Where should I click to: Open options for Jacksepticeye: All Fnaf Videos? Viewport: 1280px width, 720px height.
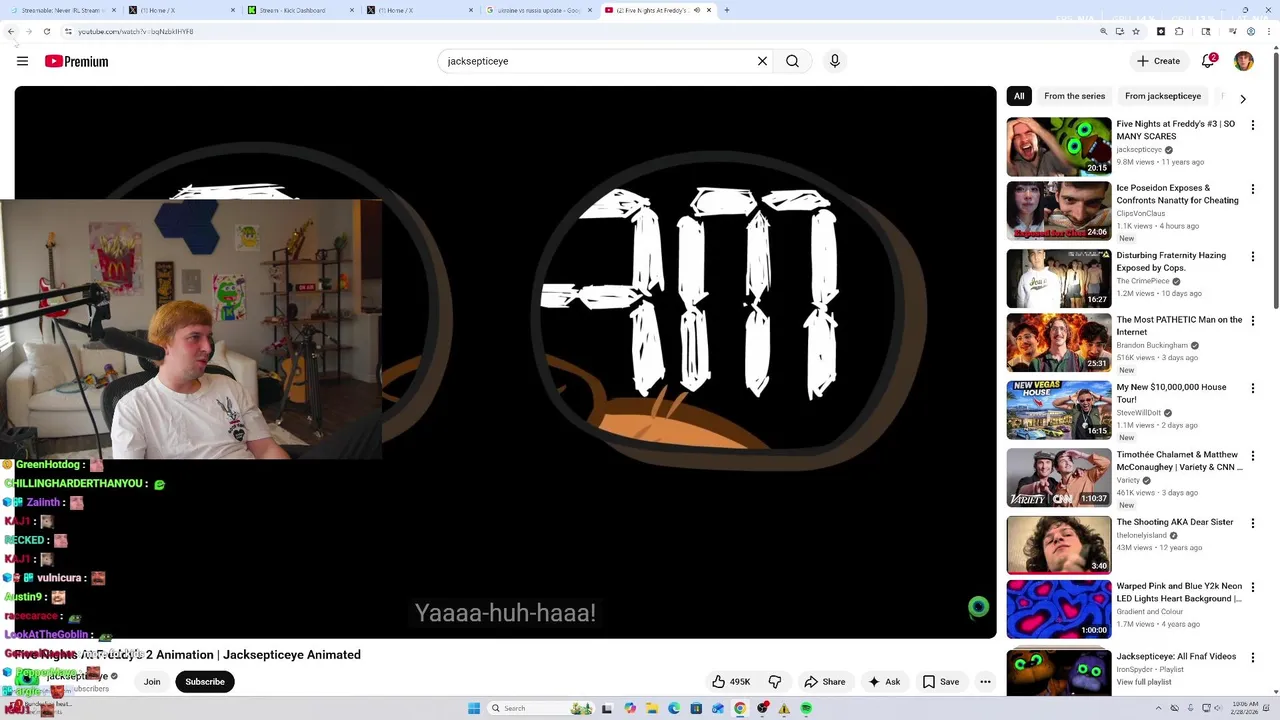tap(1252, 658)
